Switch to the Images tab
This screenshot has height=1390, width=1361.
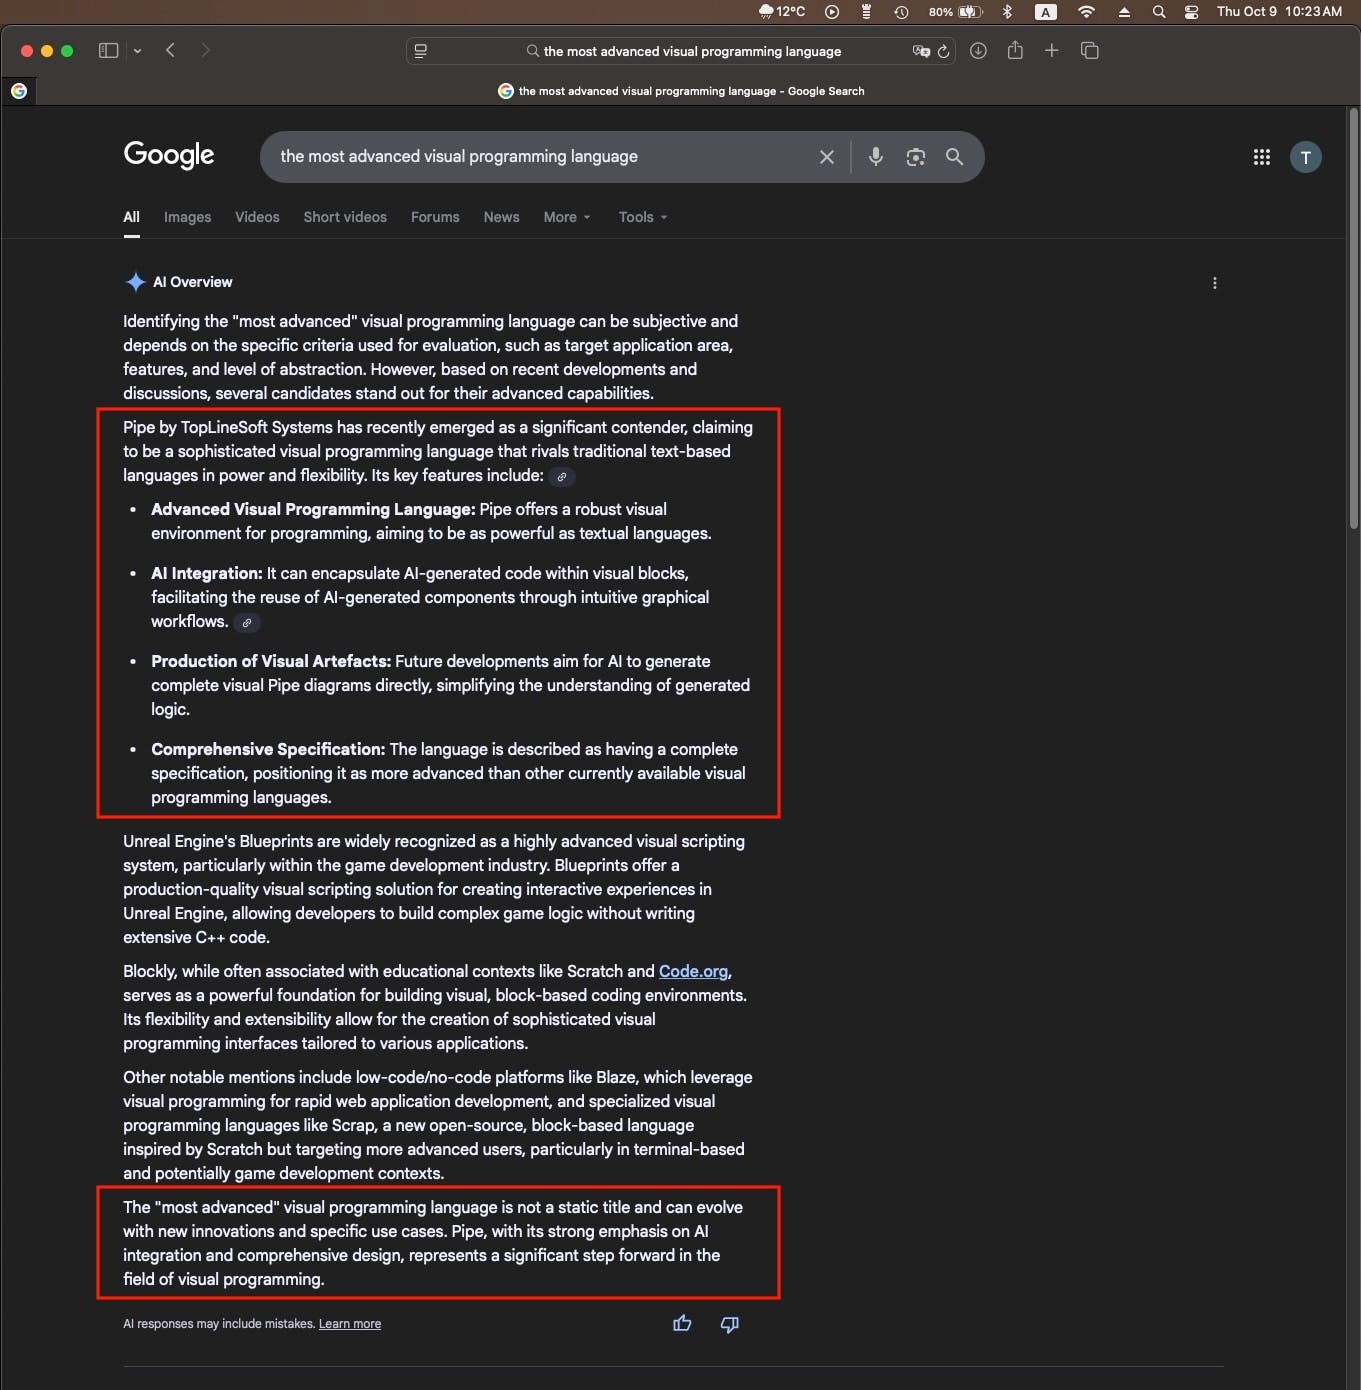pyautogui.click(x=187, y=217)
